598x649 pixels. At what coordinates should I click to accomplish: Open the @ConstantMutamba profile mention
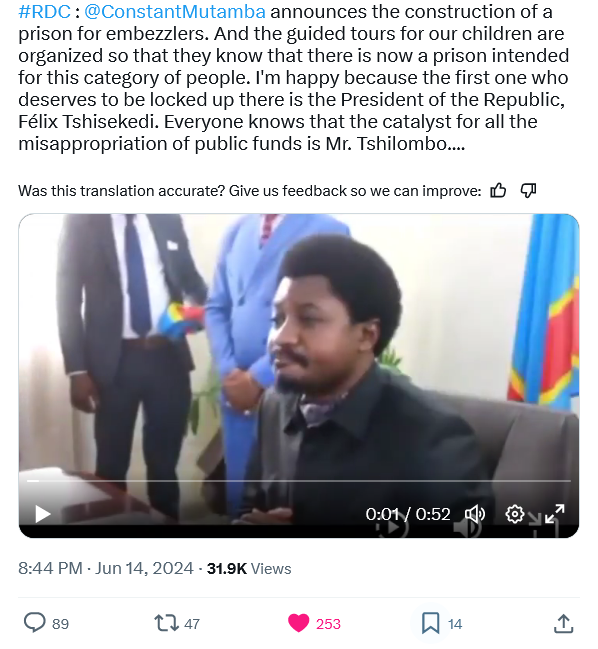[x=175, y=12]
